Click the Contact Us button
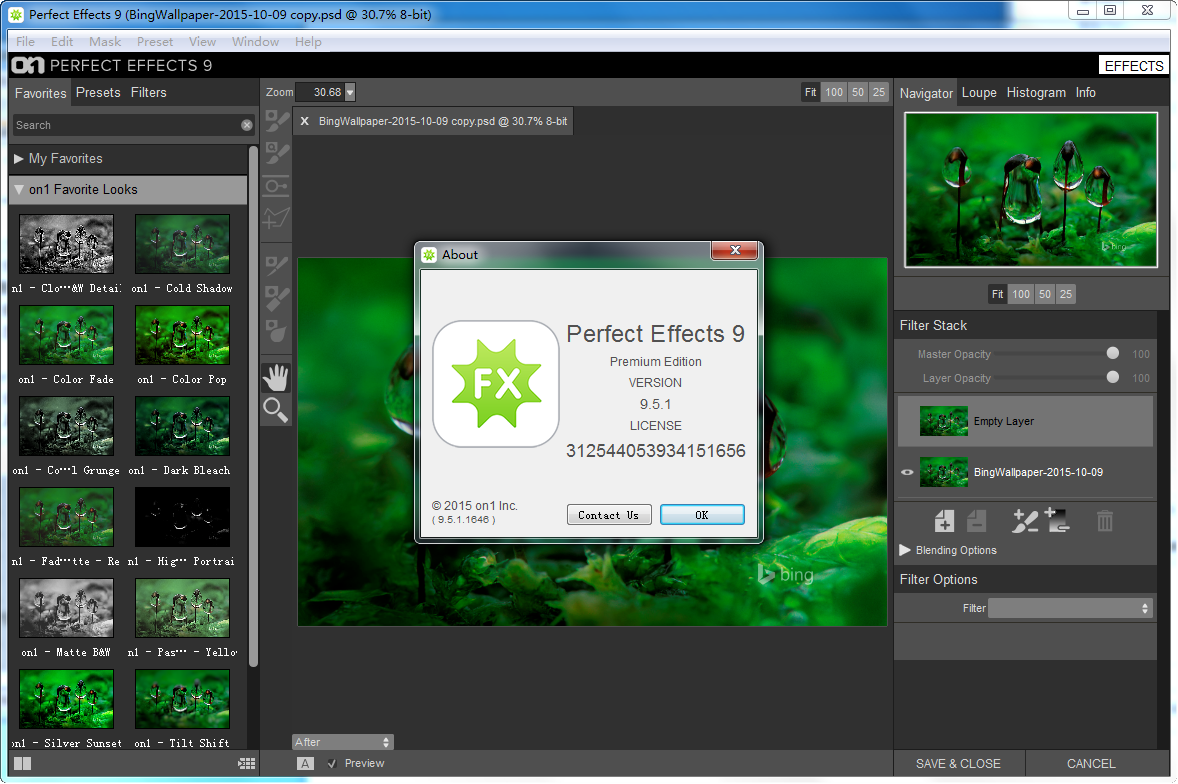The image size is (1178, 784). click(x=609, y=515)
